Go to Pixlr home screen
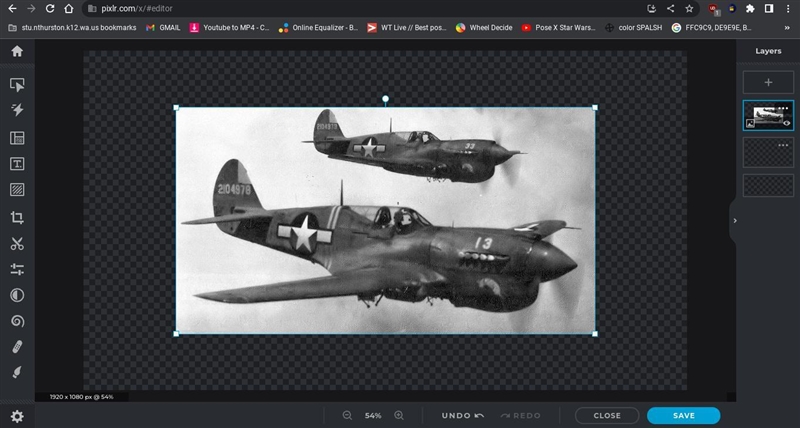 tap(17, 51)
